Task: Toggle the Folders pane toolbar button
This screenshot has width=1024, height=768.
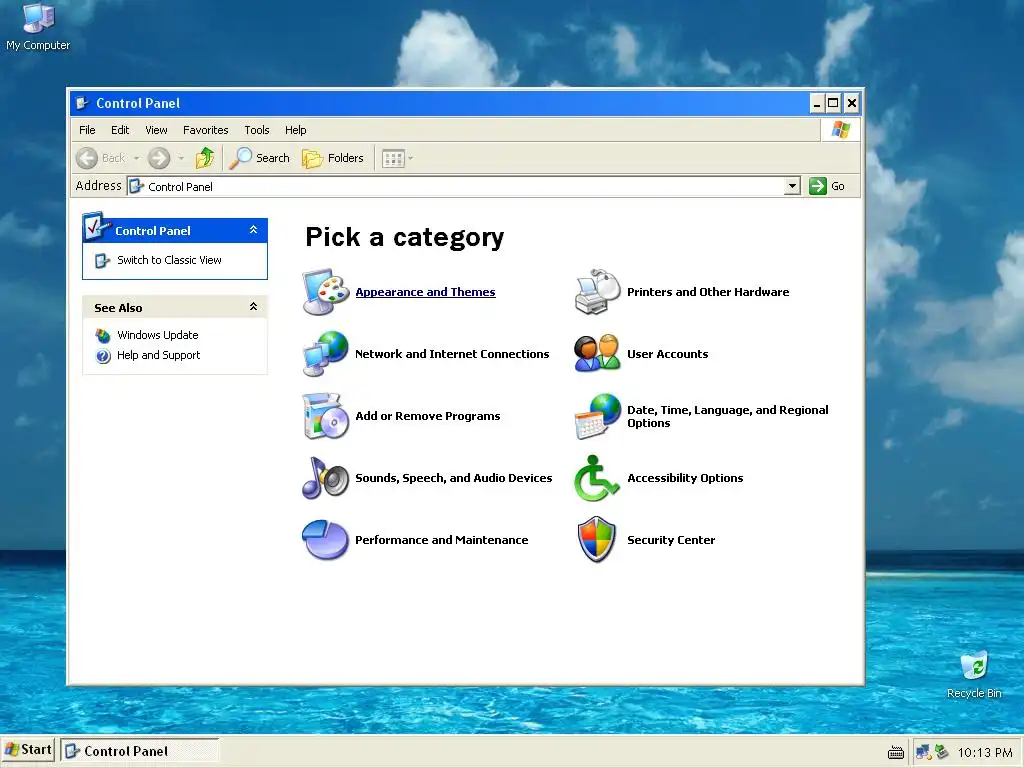Action: coord(333,158)
